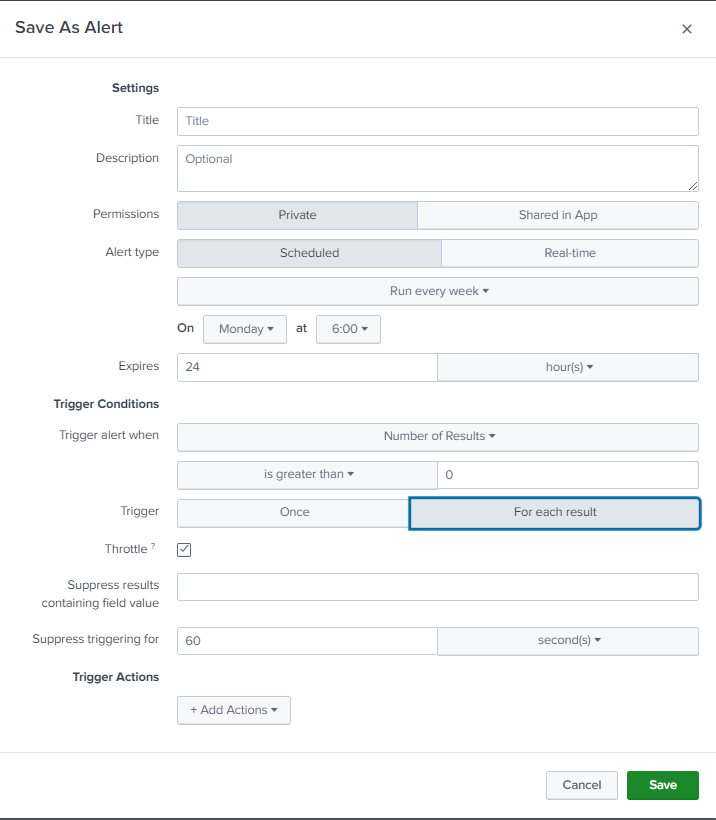Set Permissions to Private
The image size is (716, 820).
(x=297, y=215)
